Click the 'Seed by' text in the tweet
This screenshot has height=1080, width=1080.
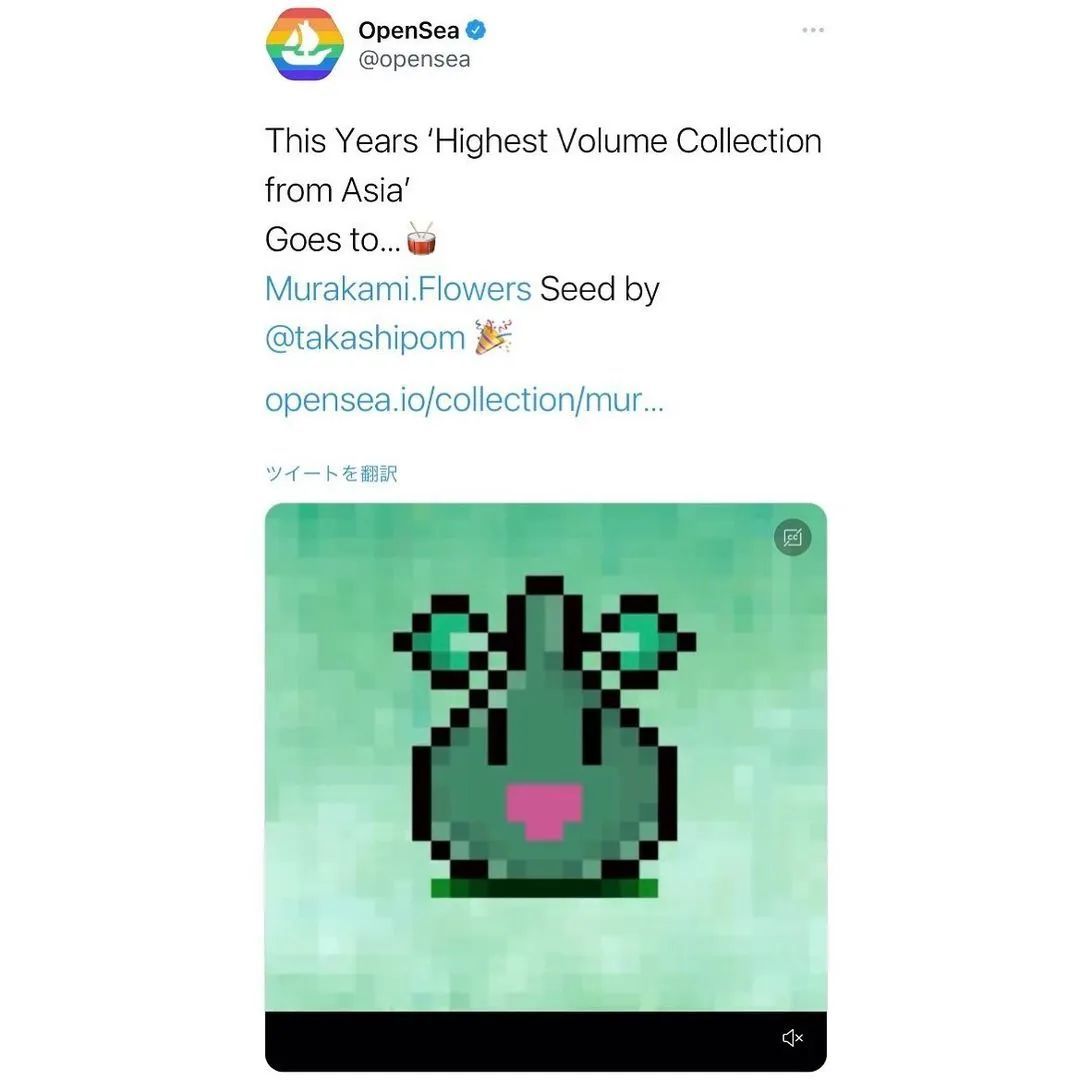(599, 289)
